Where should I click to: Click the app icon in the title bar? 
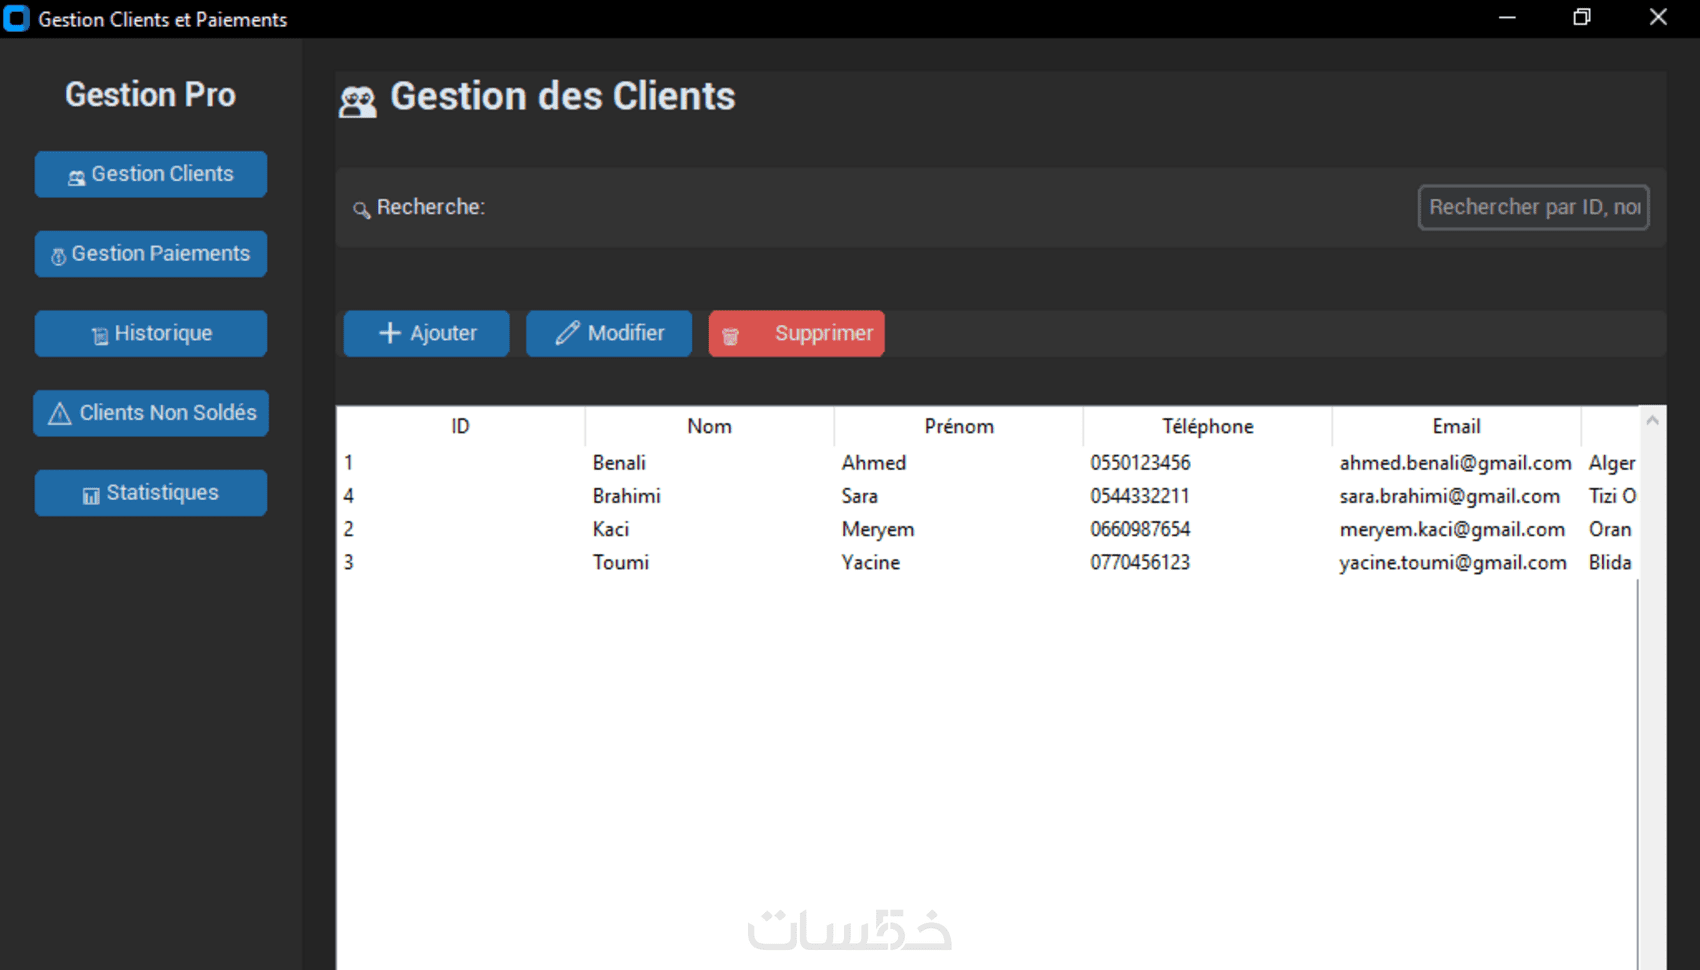point(16,19)
